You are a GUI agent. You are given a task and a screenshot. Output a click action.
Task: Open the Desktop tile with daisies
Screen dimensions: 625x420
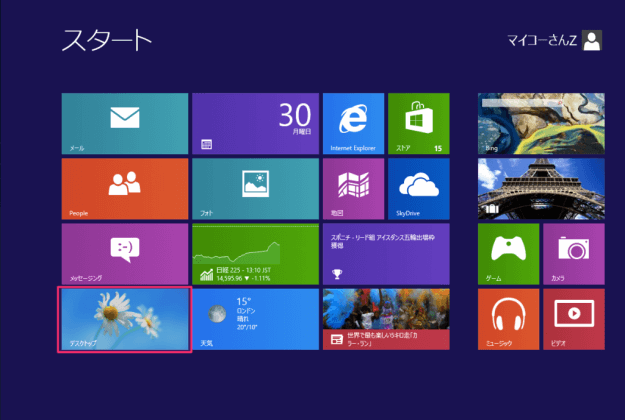click(x=125, y=319)
